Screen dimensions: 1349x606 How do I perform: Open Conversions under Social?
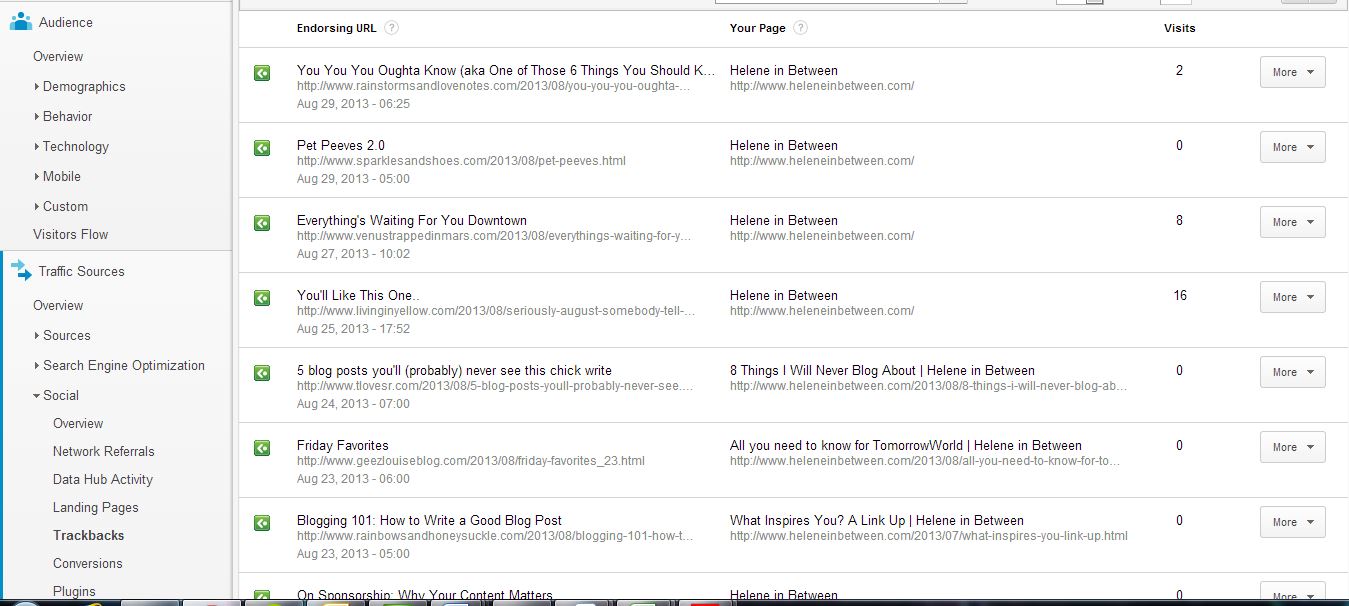pos(88,564)
